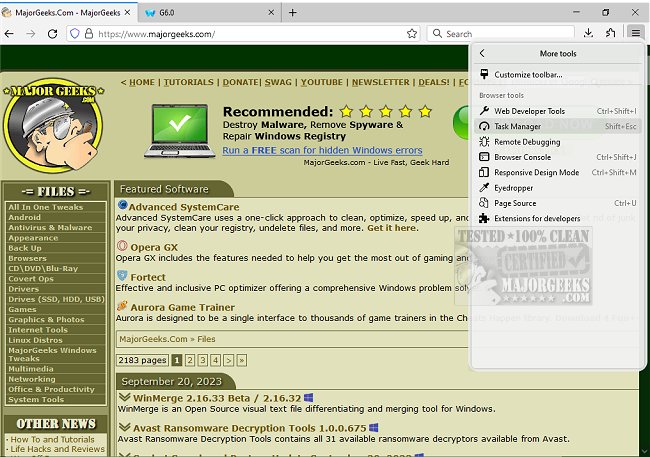Click the Responsive Design Mode icon
650x457 pixels.
(x=484, y=172)
